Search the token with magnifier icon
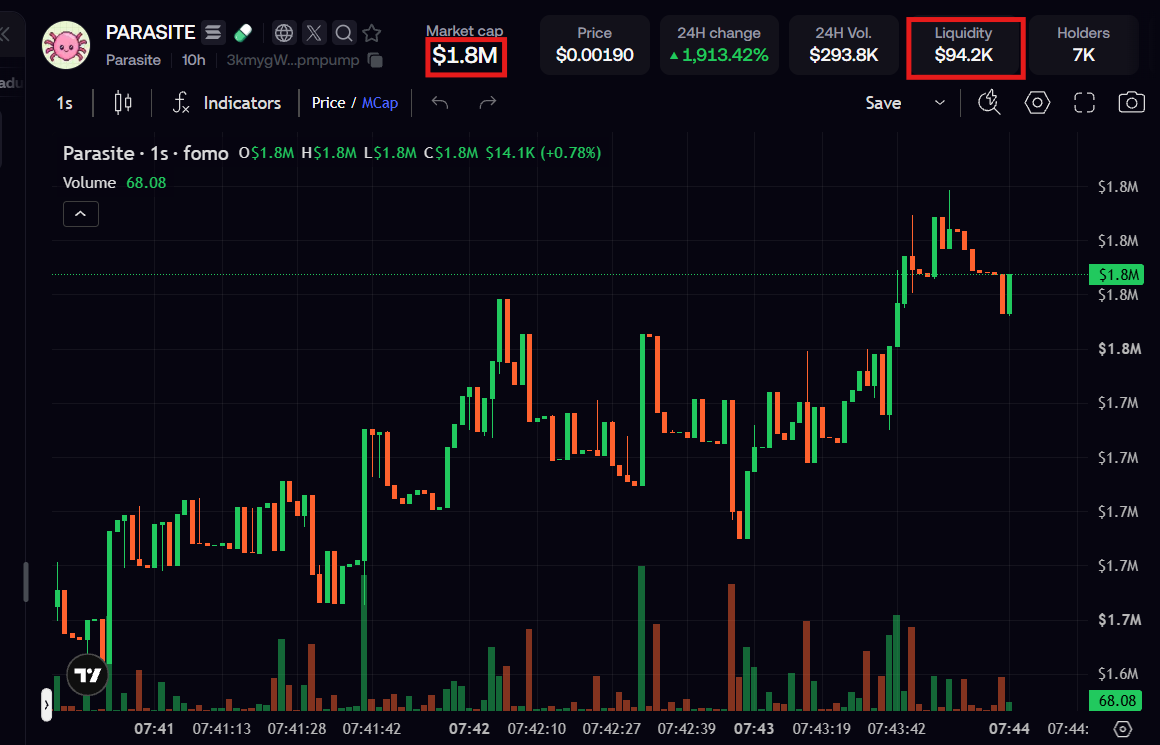Screen dimensions: 1160x745 343,33
